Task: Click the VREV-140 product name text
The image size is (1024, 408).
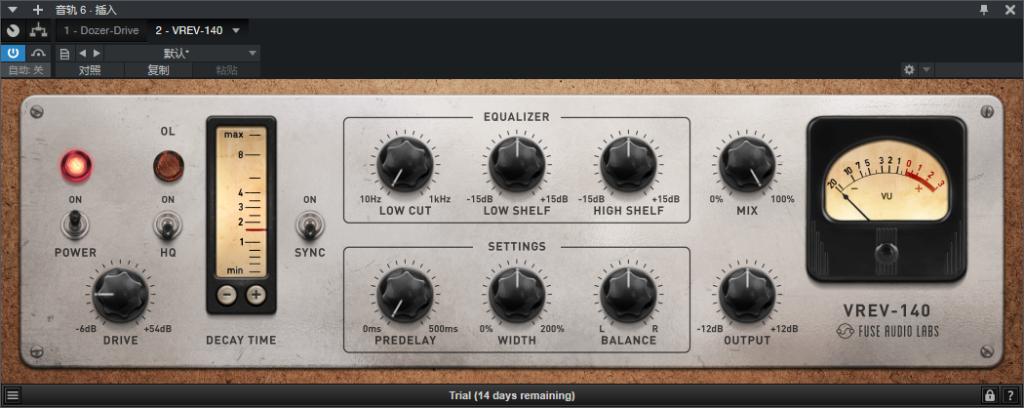Action: [887, 311]
